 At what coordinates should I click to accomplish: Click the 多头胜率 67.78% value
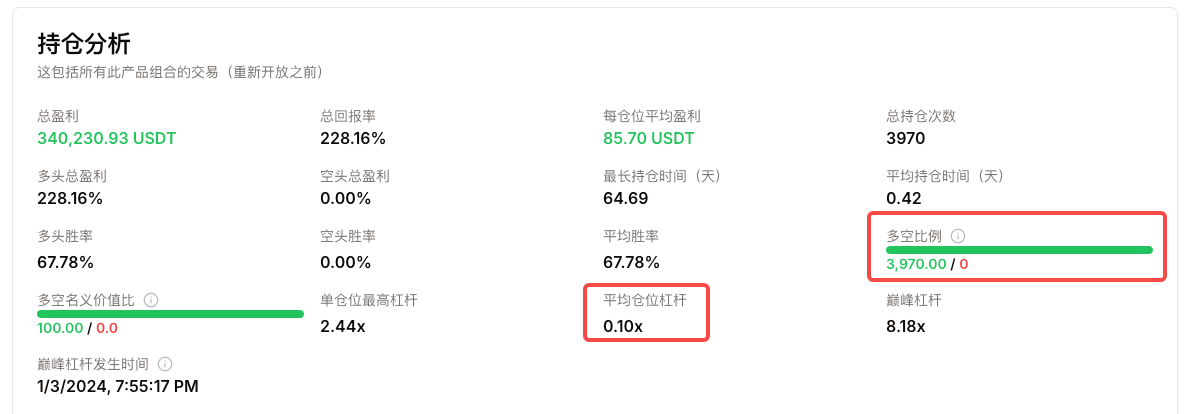coord(66,263)
